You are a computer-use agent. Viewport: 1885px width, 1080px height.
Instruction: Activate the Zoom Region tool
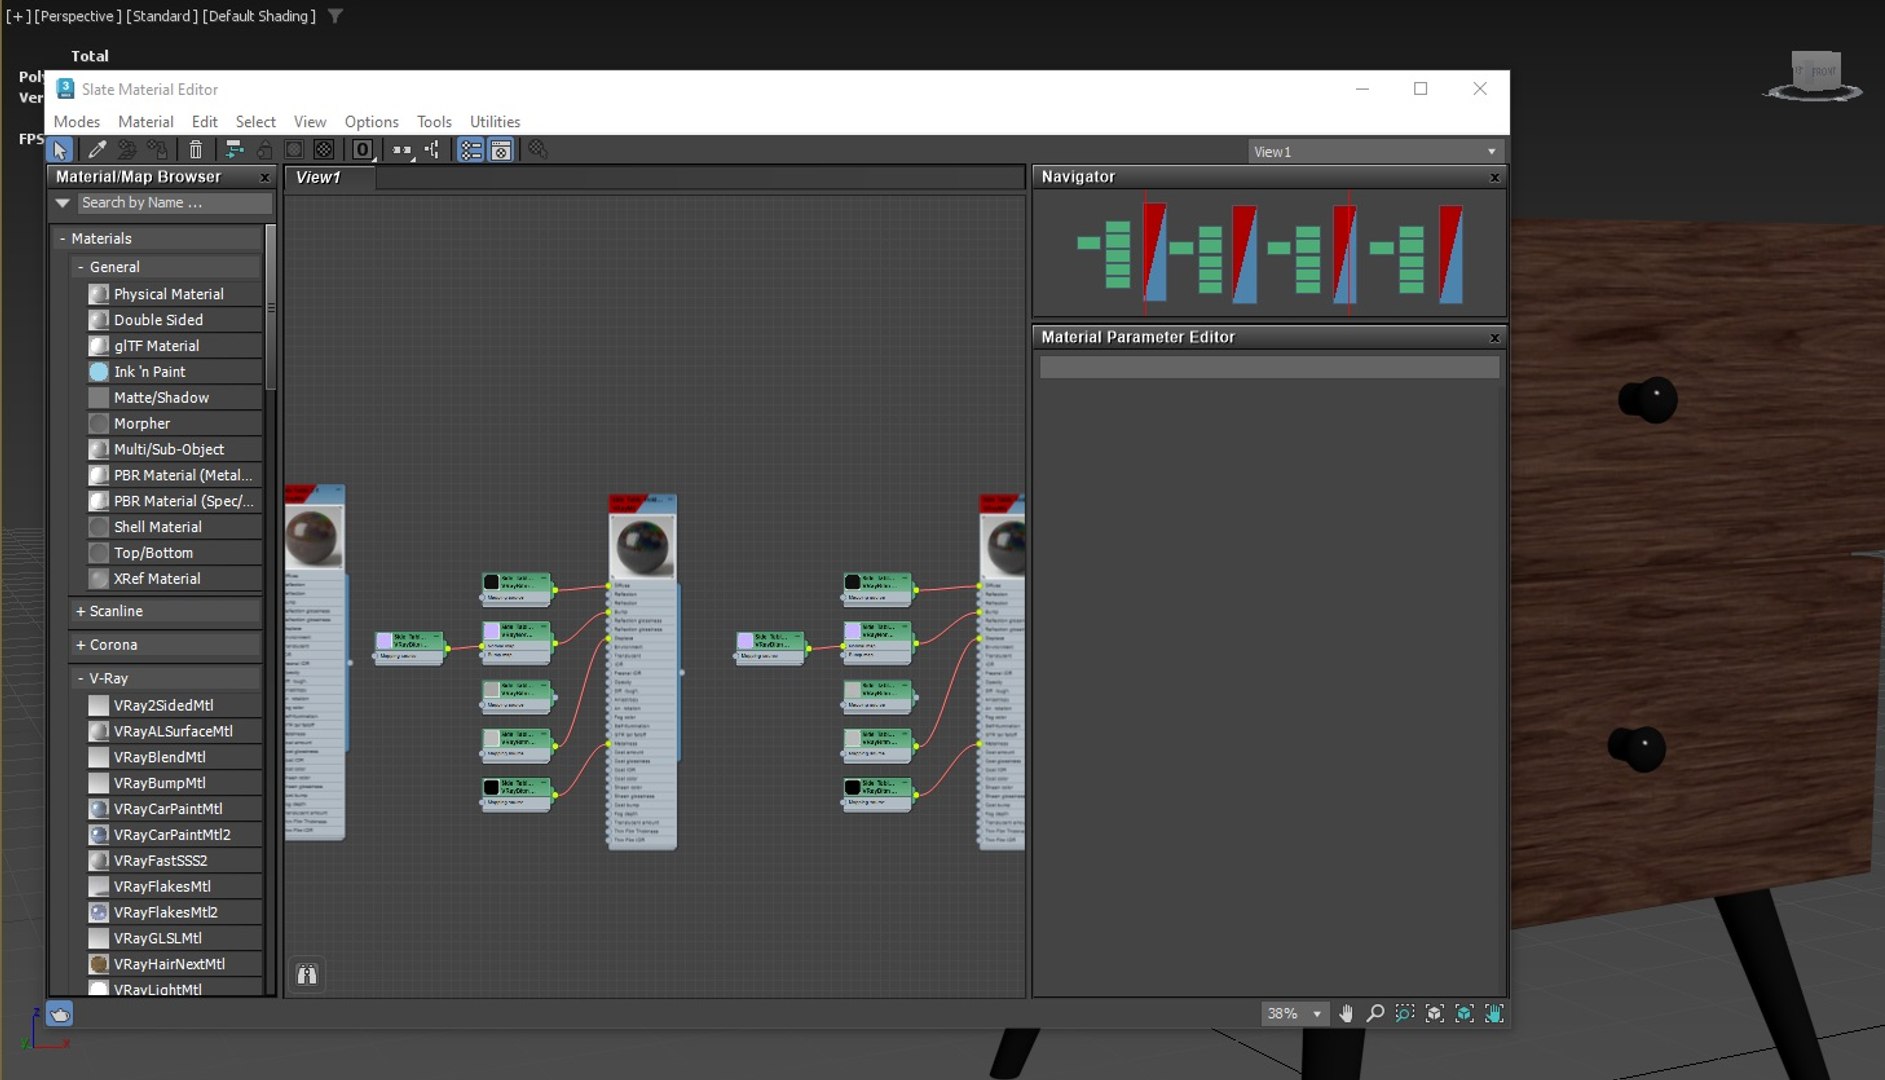click(1405, 1014)
